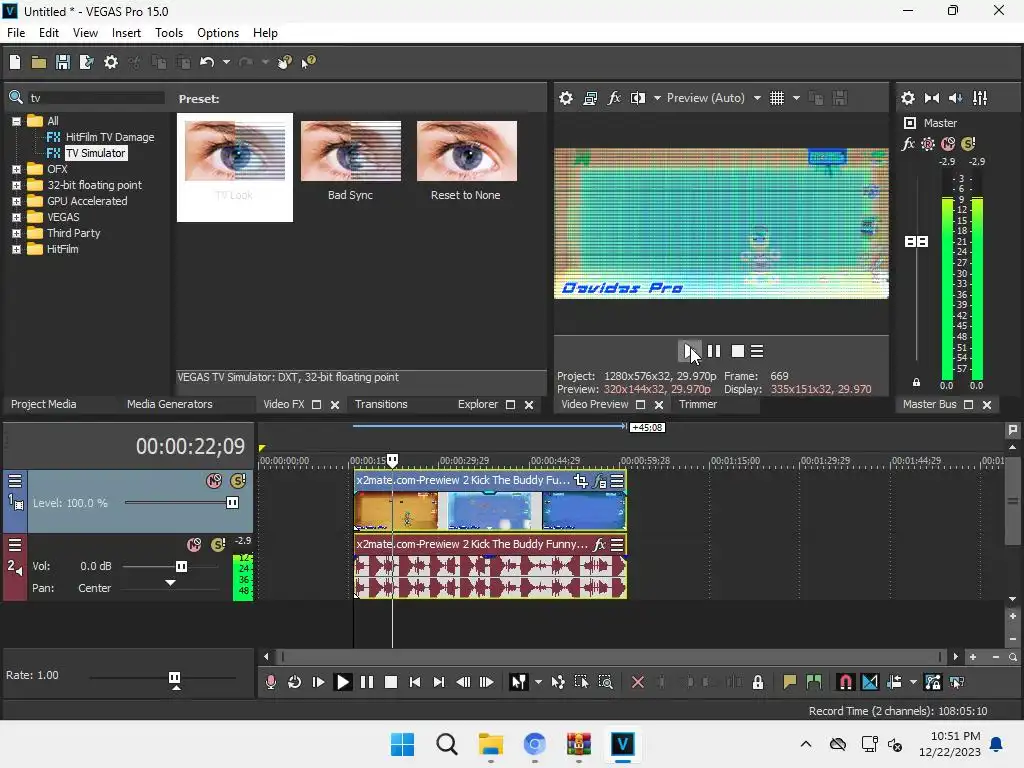The height and width of the screenshot is (768, 1024).
Task: Show overlays grid in preview
Action: point(776,98)
